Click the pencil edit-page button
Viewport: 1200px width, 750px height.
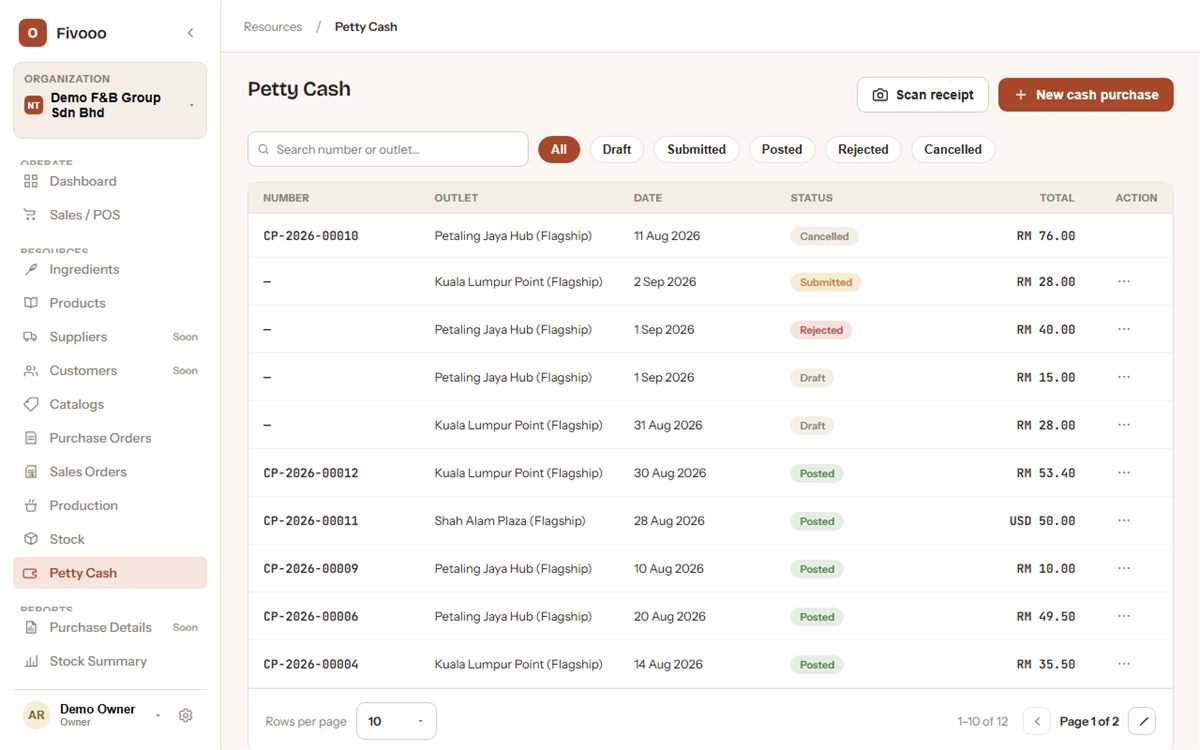(1142, 721)
